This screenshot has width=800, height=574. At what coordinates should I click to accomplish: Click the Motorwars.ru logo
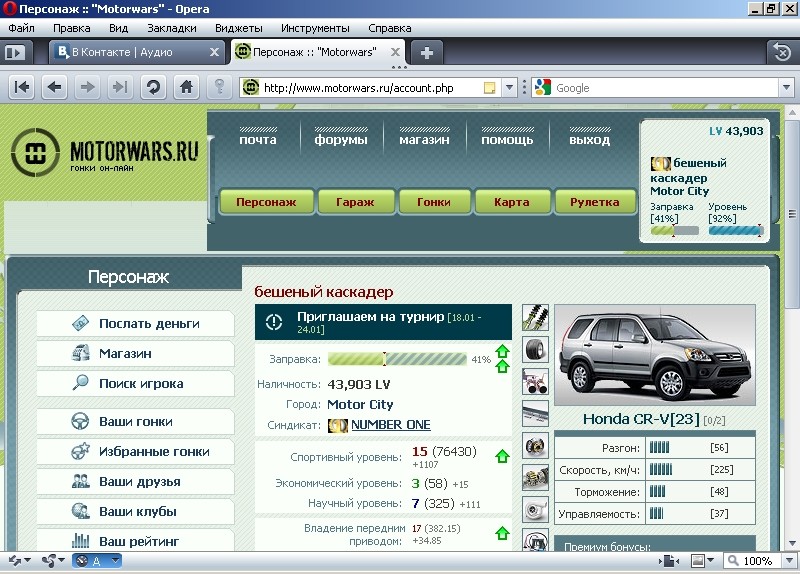coord(105,152)
